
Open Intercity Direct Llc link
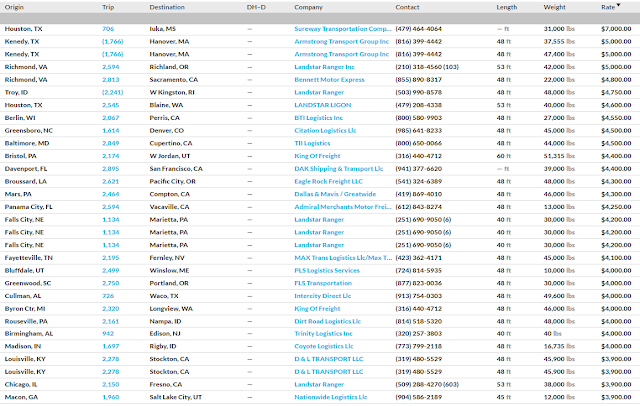(x=322, y=296)
